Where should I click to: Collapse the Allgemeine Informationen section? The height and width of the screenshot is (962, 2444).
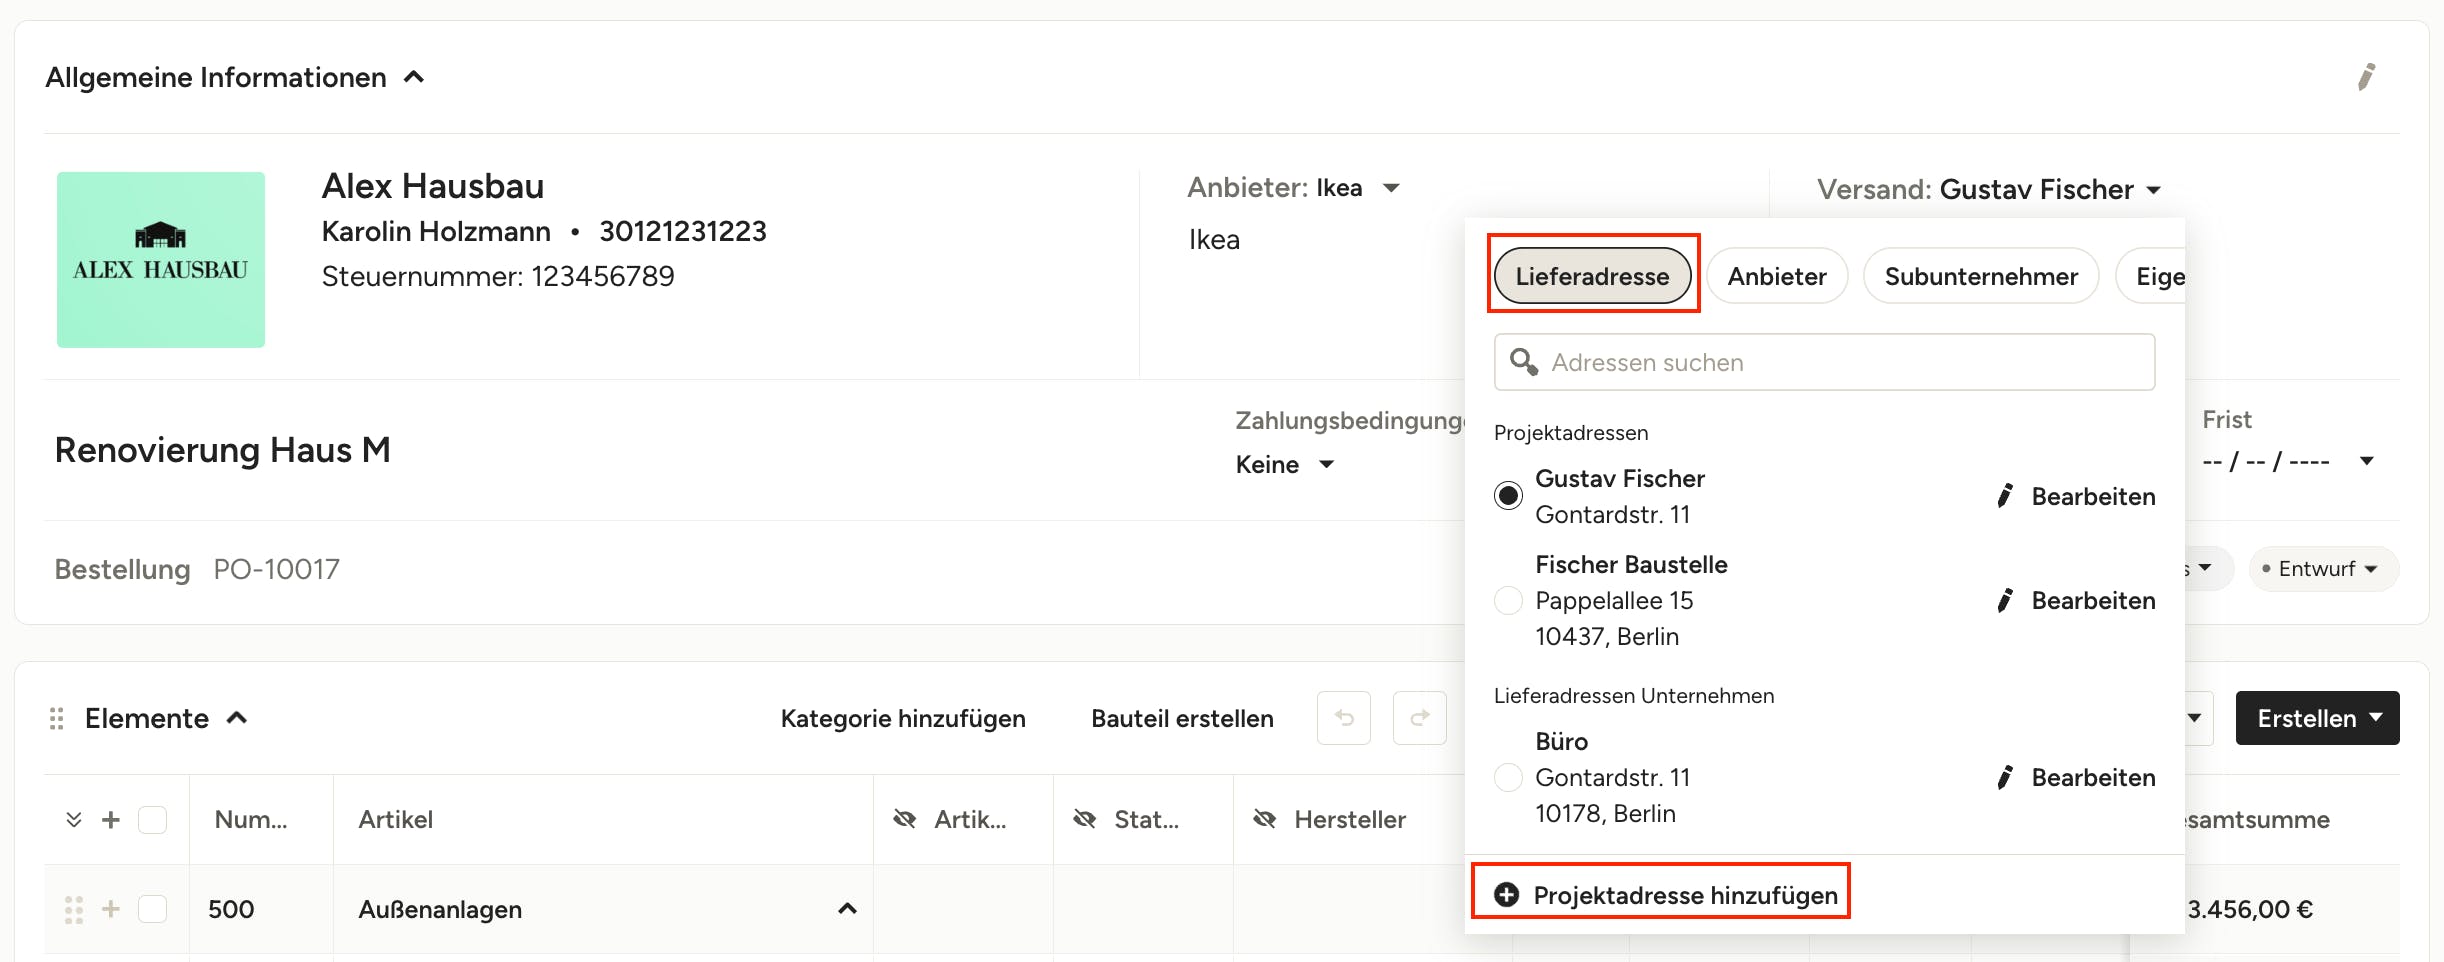click(414, 77)
